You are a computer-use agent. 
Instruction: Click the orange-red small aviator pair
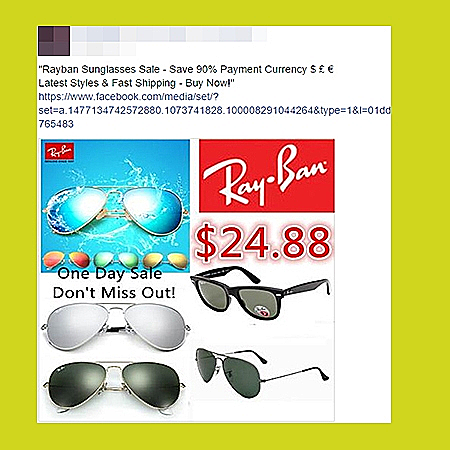[x=67, y=259]
